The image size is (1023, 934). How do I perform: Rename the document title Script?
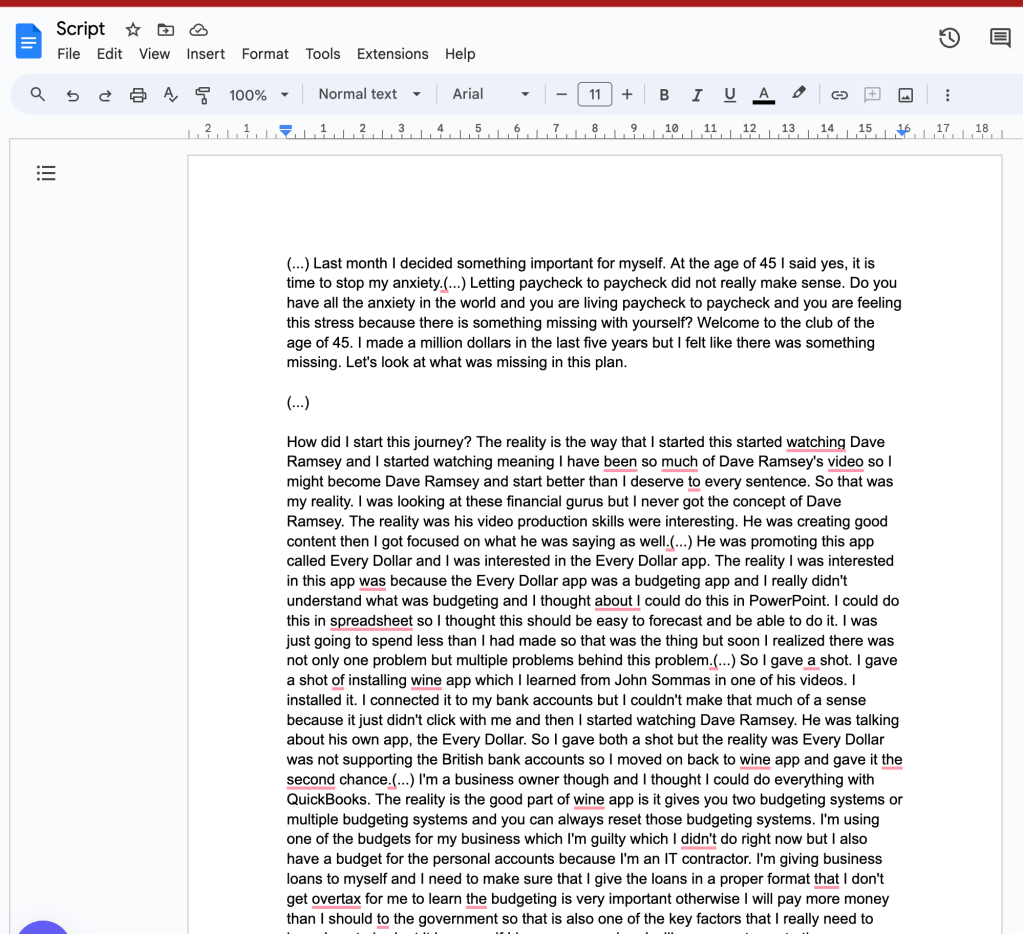pos(80,29)
